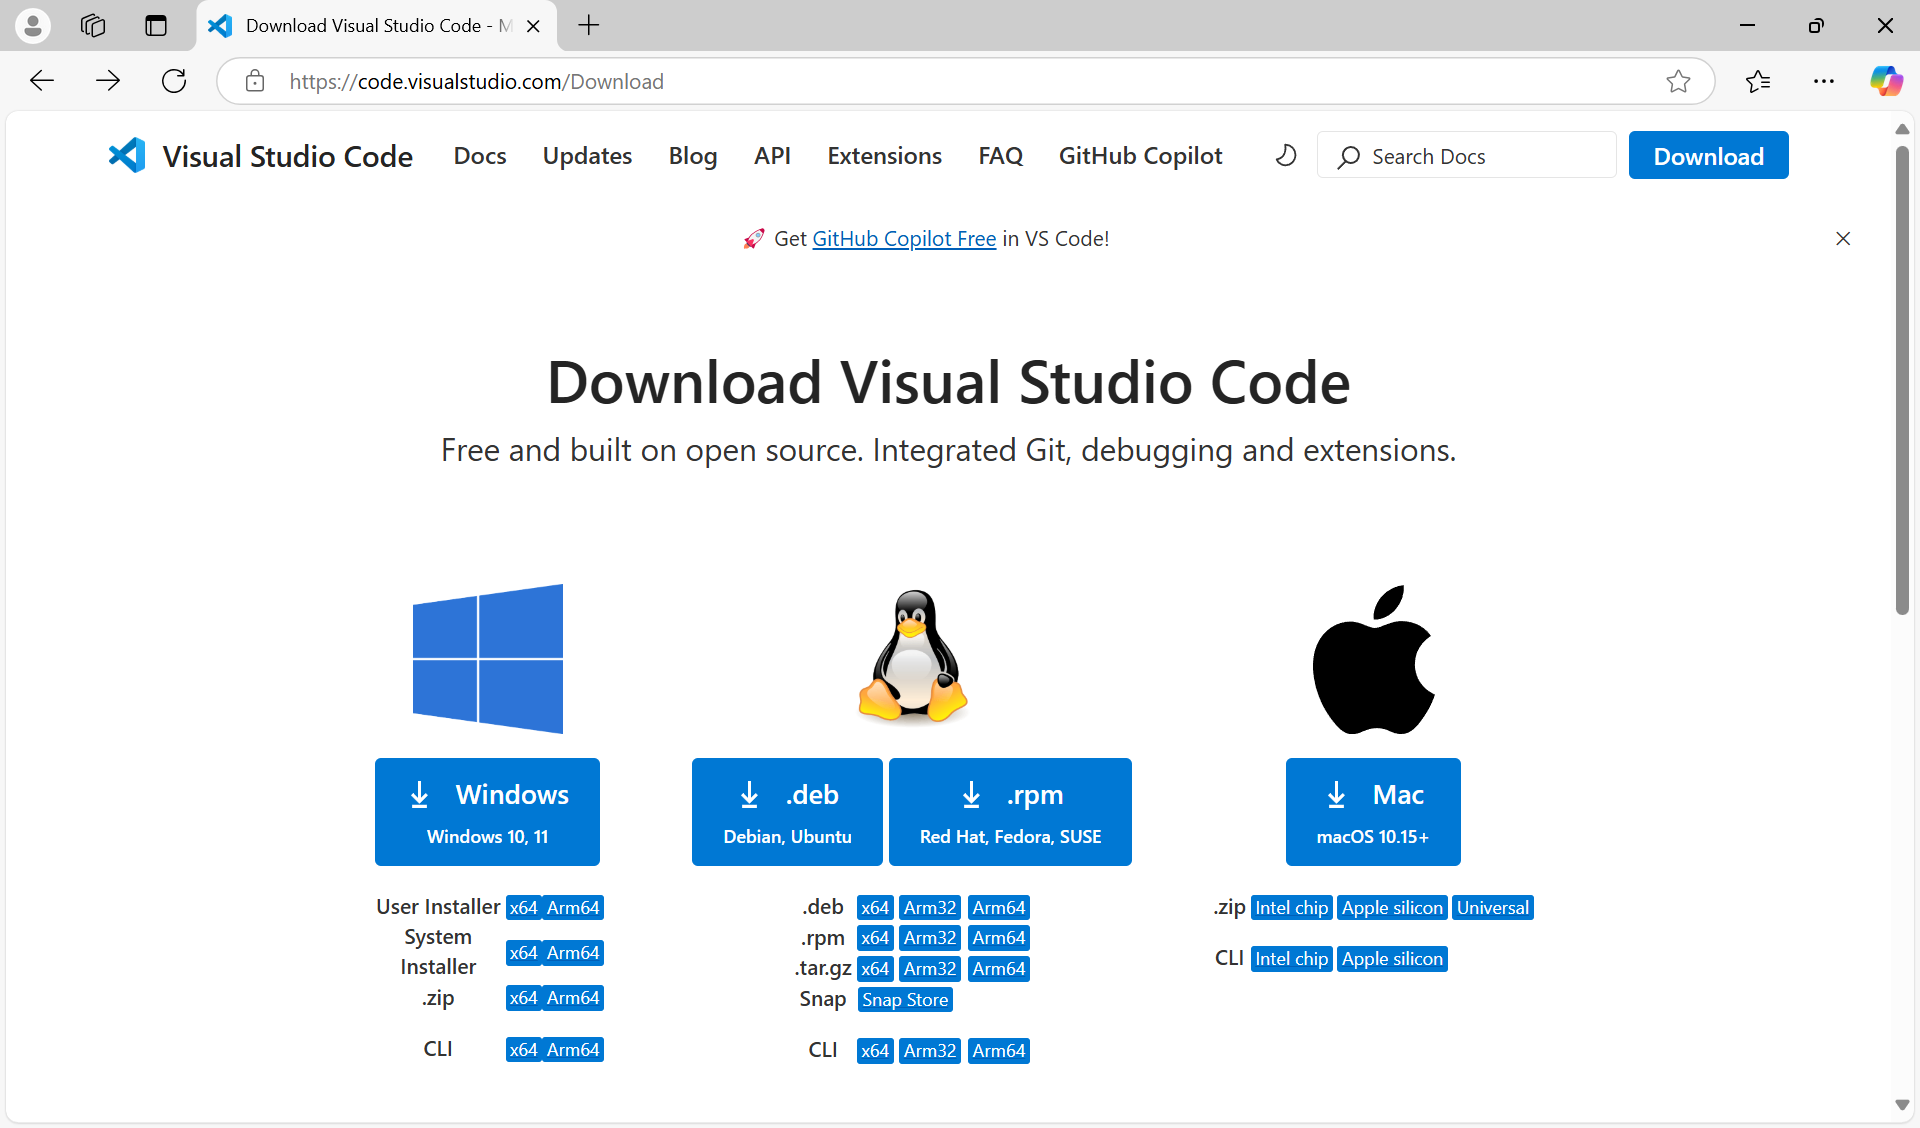This screenshot has width=1920, height=1128.
Task: Download VS Code .deb for Debian, Ubuntu
Action: pos(786,811)
